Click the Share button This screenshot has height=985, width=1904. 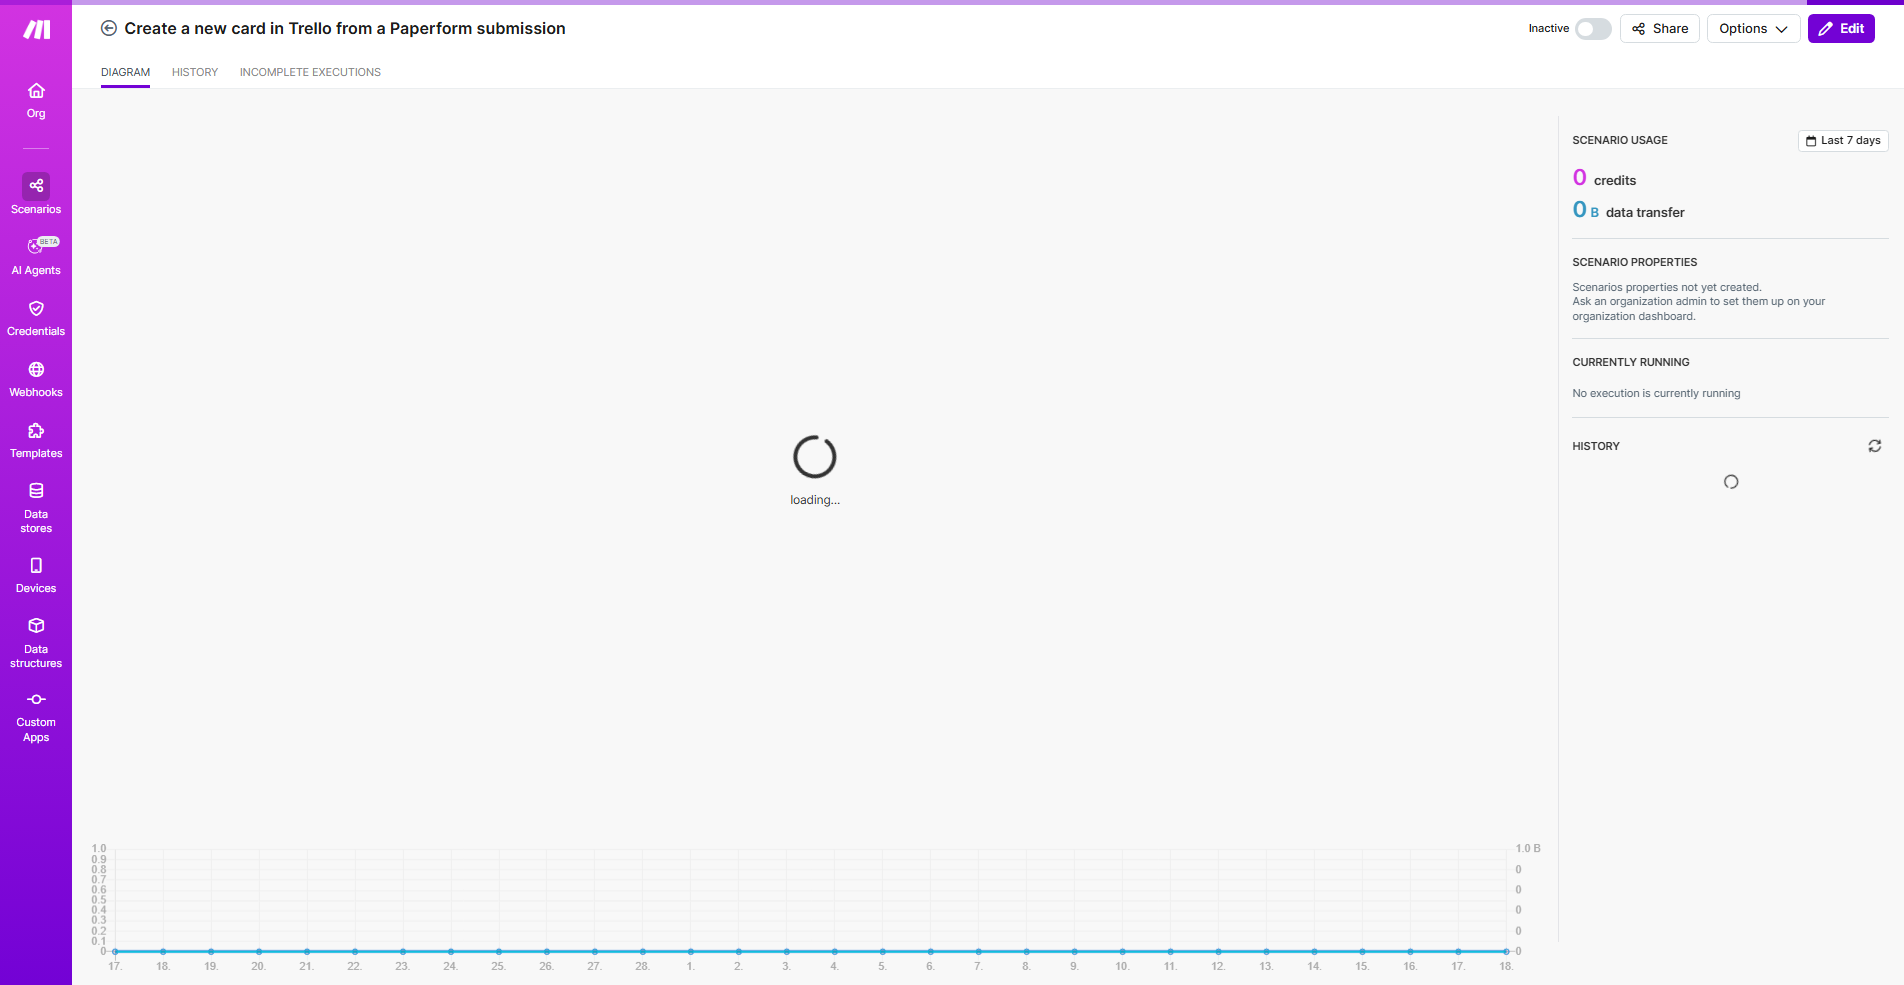point(1660,29)
